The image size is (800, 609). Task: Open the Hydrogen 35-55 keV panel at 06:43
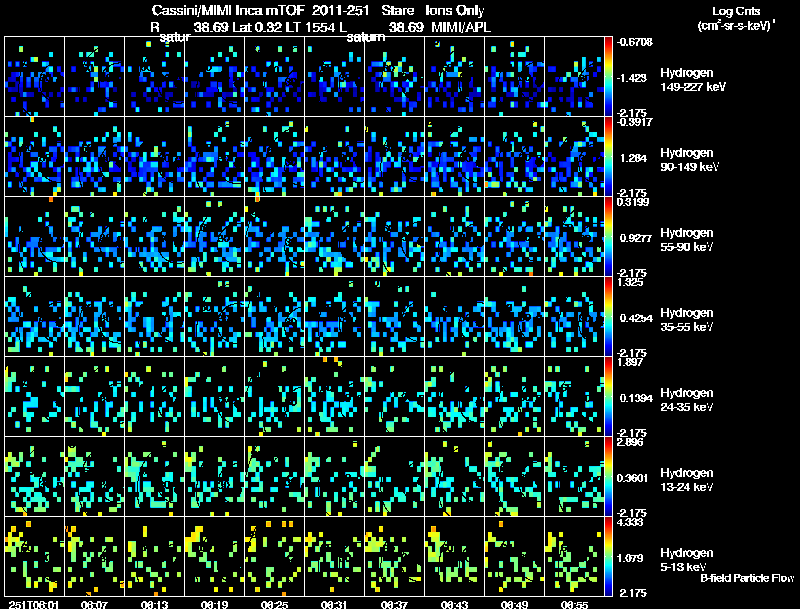click(x=455, y=316)
